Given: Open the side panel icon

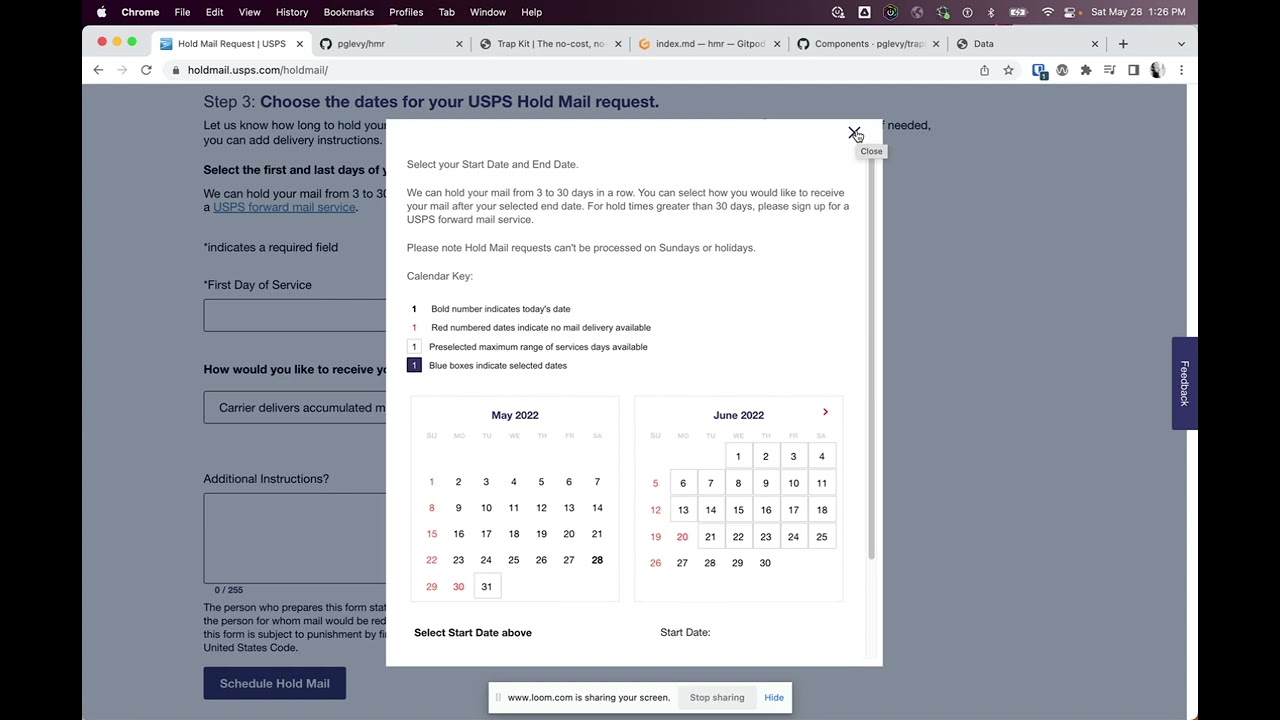Looking at the screenshot, I should point(1133,70).
